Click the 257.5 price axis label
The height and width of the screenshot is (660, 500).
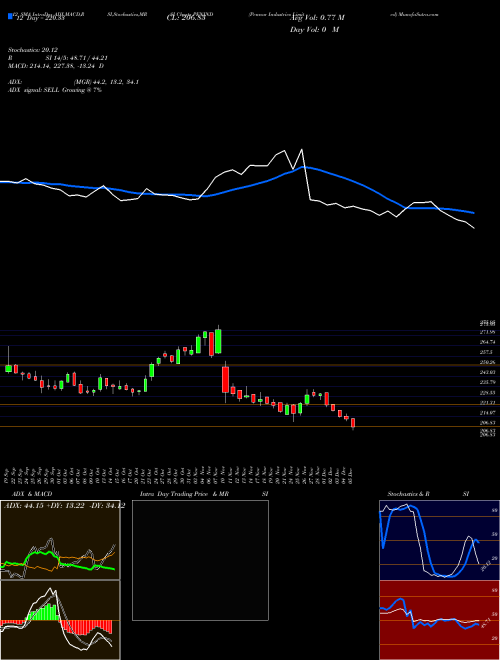[487, 352]
